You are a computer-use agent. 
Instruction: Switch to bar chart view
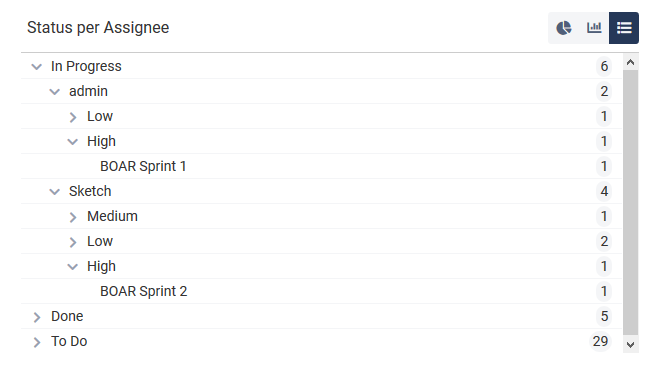(x=594, y=28)
